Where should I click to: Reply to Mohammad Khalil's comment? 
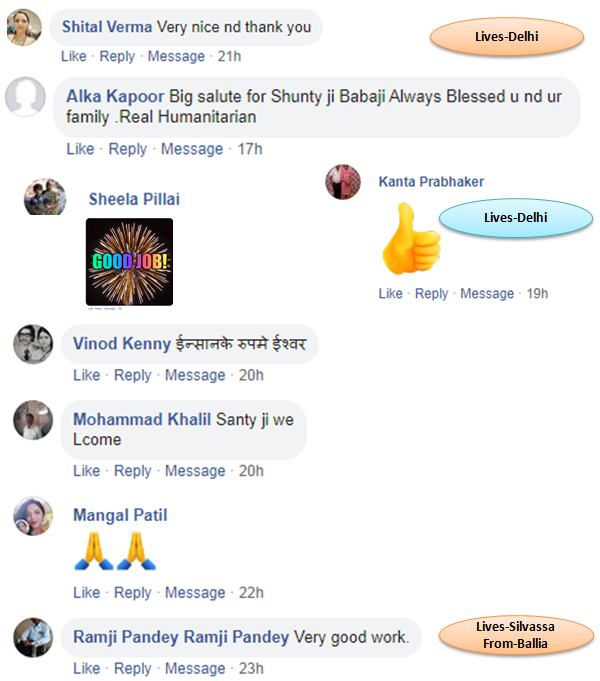tap(133, 471)
